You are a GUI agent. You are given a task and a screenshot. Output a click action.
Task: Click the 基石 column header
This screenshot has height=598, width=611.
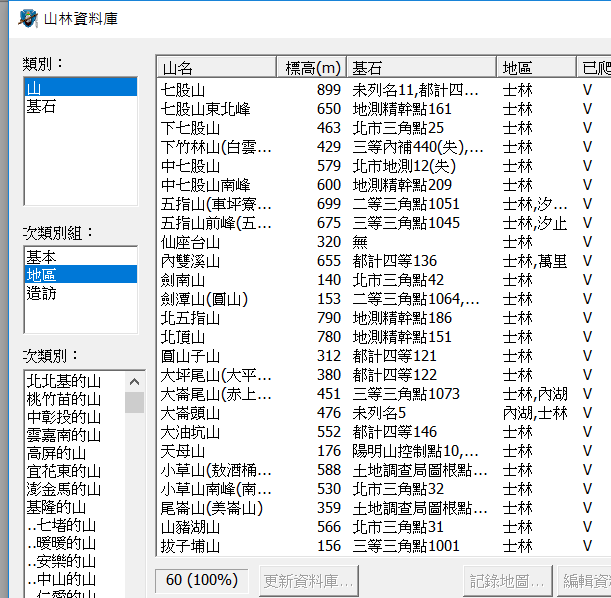pyautogui.click(x=420, y=67)
